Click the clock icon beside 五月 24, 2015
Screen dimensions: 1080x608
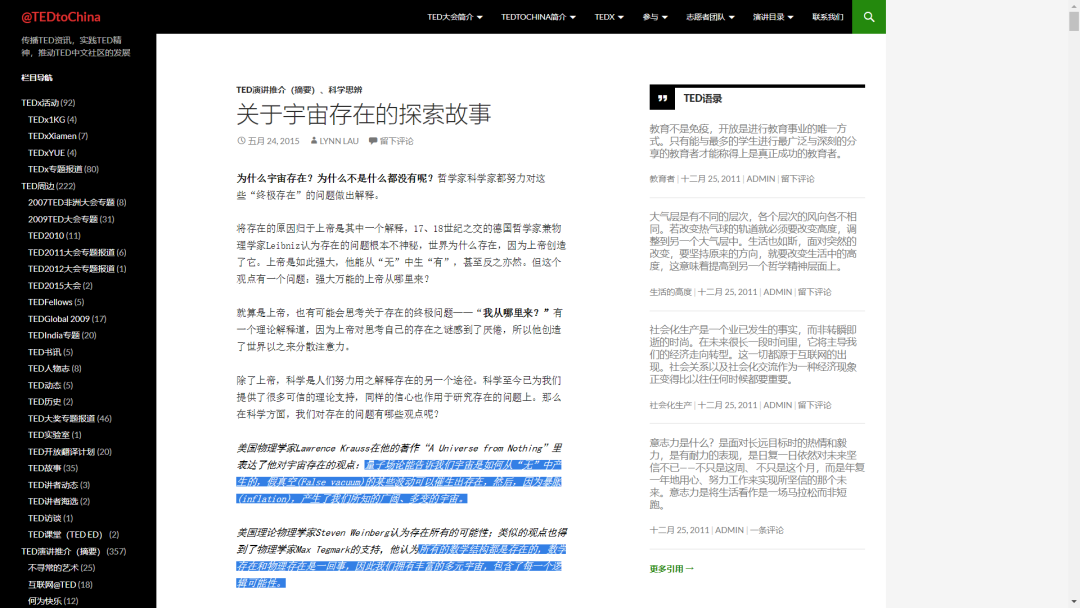(x=241, y=140)
